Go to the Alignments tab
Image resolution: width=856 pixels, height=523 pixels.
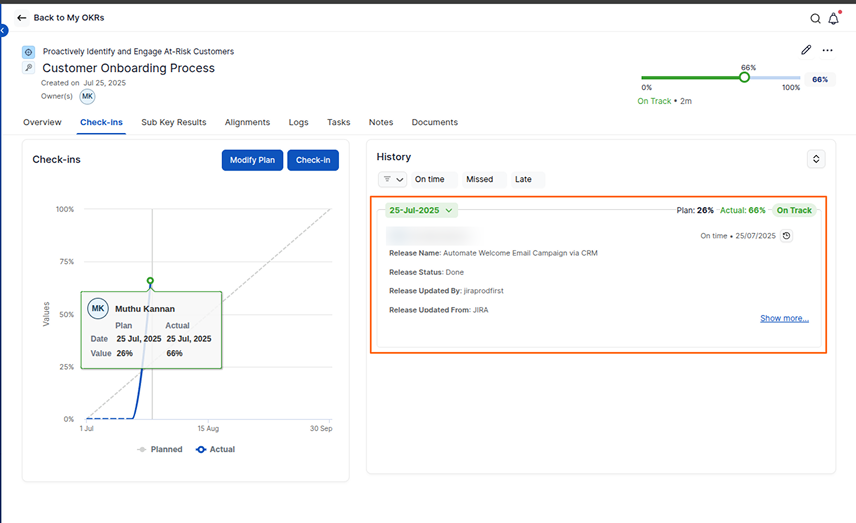coord(247,122)
